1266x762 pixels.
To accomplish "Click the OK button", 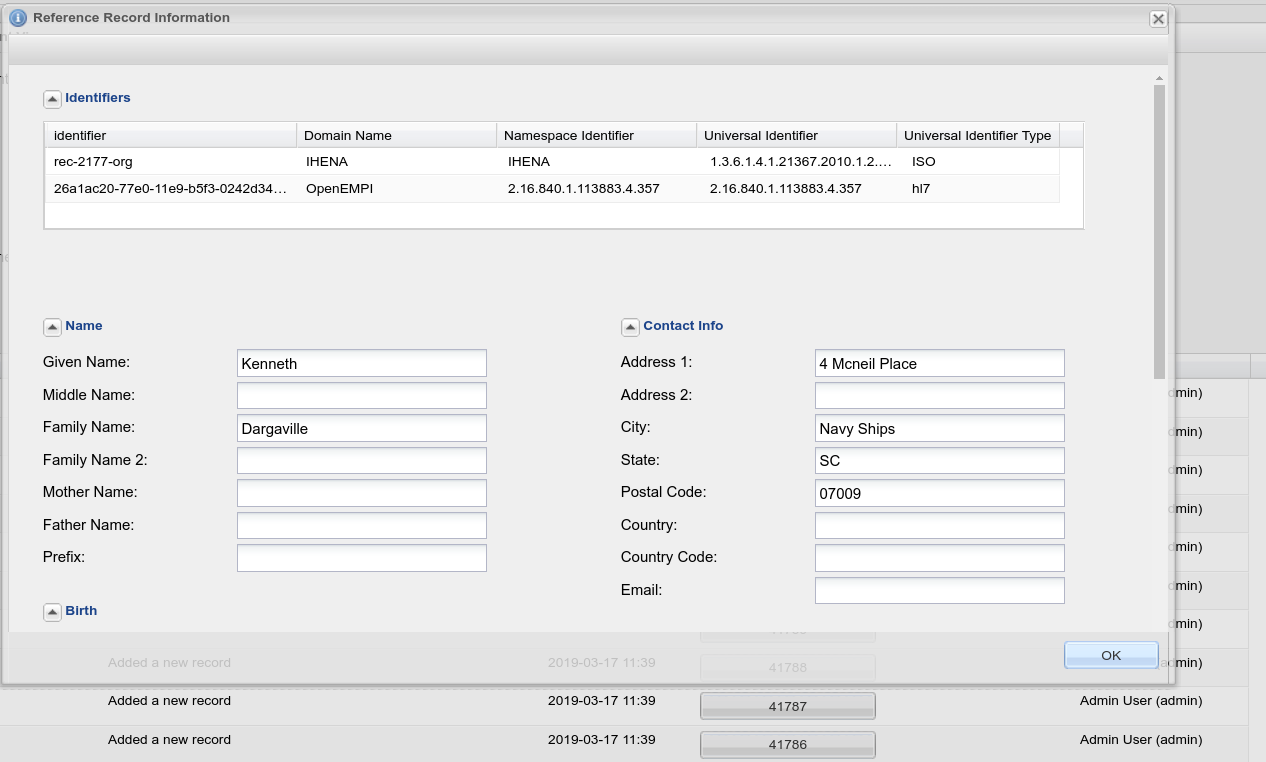I will point(1111,655).
